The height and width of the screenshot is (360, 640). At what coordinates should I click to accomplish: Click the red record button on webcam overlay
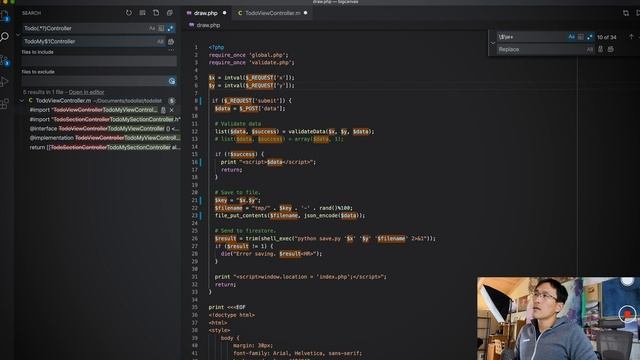click(627, 314)
